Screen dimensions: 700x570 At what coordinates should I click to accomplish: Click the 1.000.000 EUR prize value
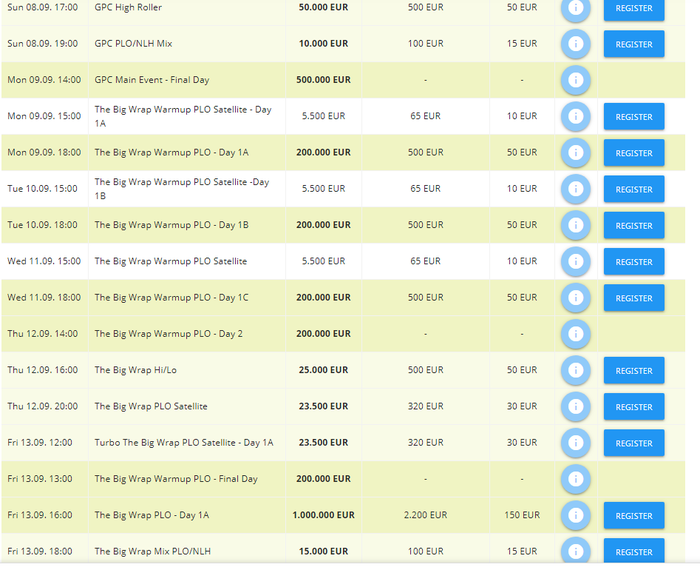point(323,515)
